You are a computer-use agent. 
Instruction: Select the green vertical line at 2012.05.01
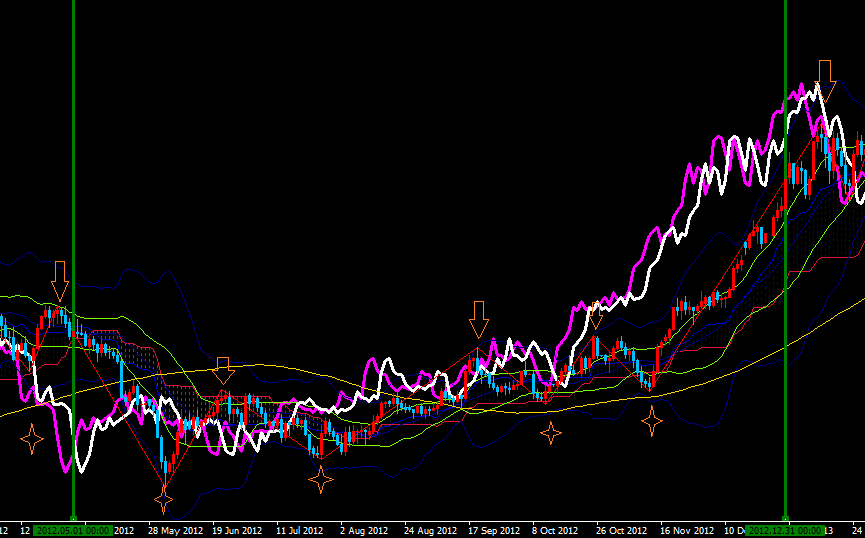pos(73,259)
